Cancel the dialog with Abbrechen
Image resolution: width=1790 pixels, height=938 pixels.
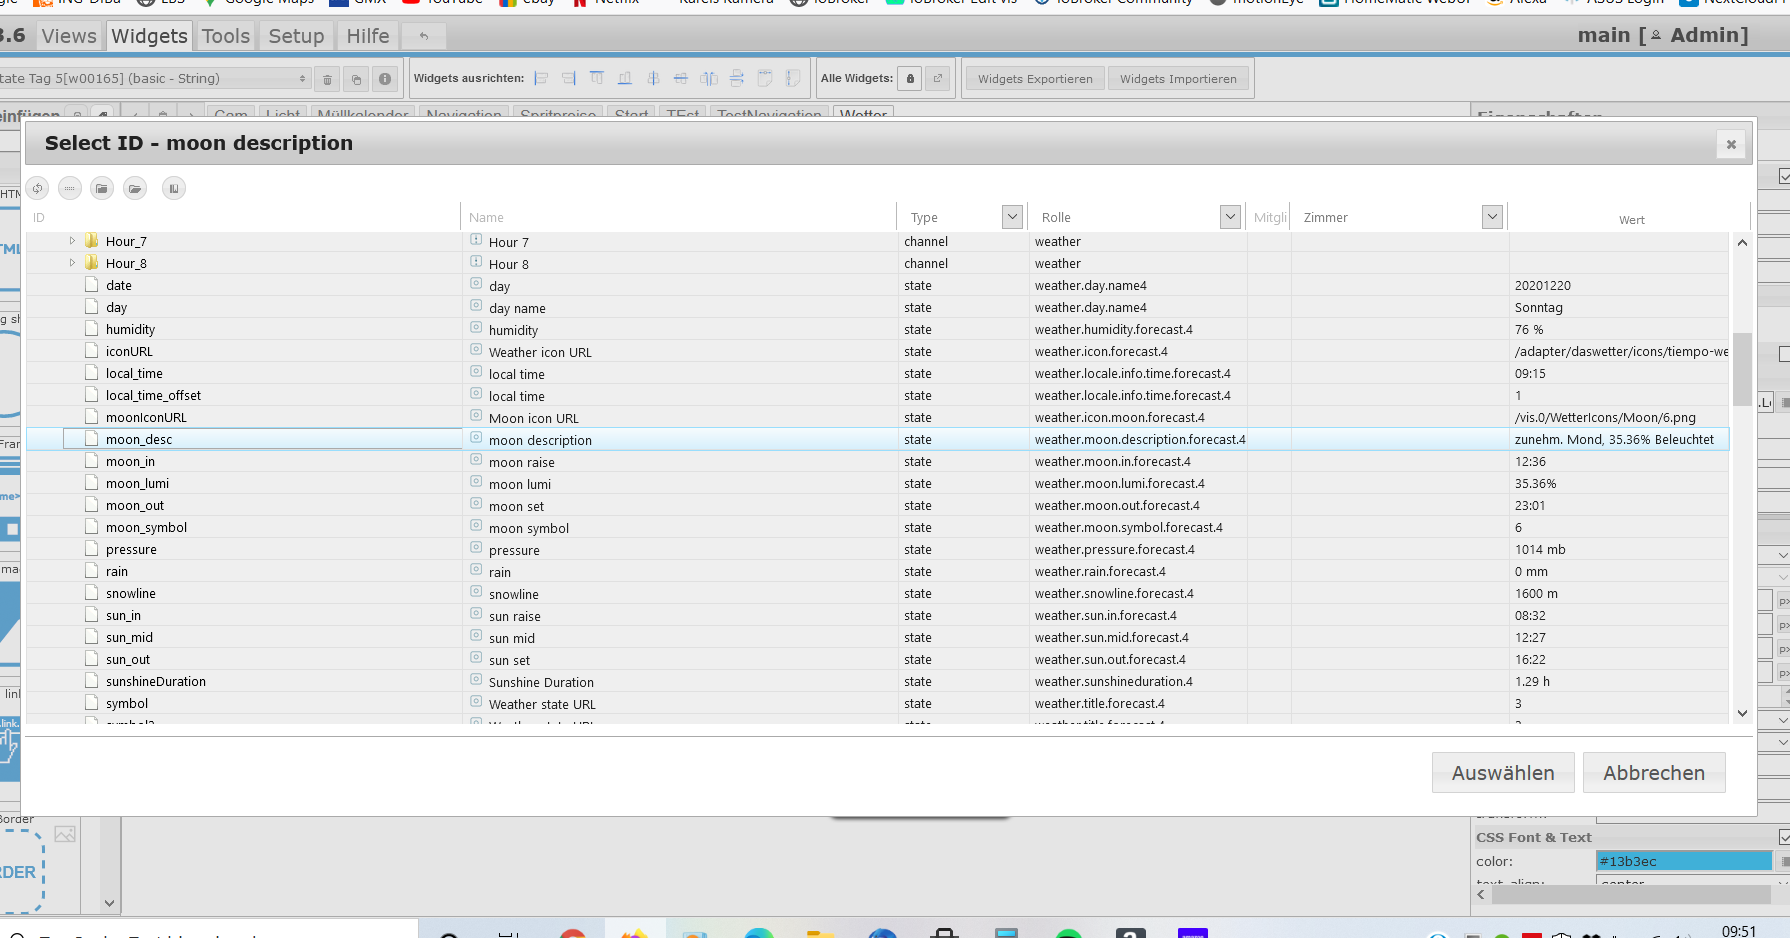(1654, 773)
